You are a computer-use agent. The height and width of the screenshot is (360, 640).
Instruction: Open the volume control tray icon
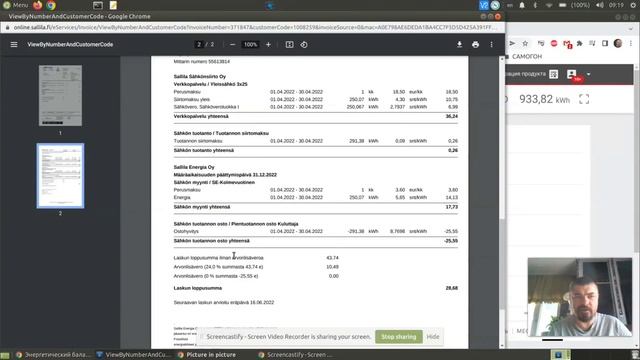point(600,5)
